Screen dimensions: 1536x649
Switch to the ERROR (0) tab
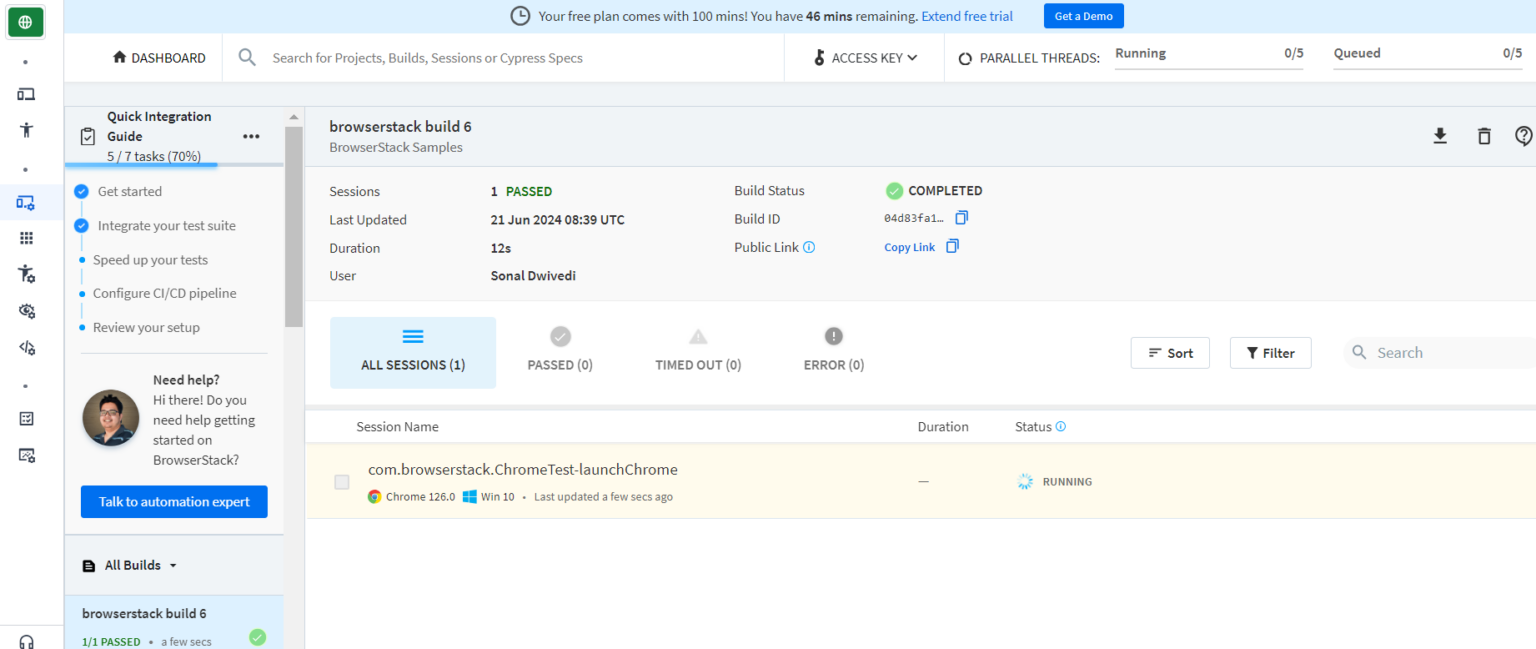[834, 352]
